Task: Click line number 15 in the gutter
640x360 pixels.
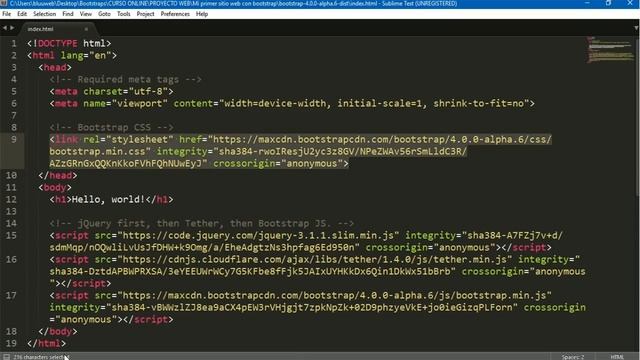Action: tap(11, 236)
